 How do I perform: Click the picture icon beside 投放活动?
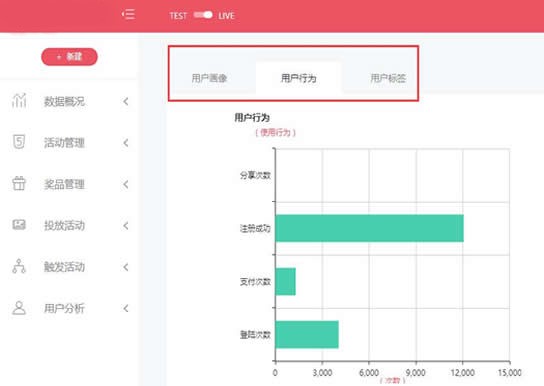pos(19,225)
